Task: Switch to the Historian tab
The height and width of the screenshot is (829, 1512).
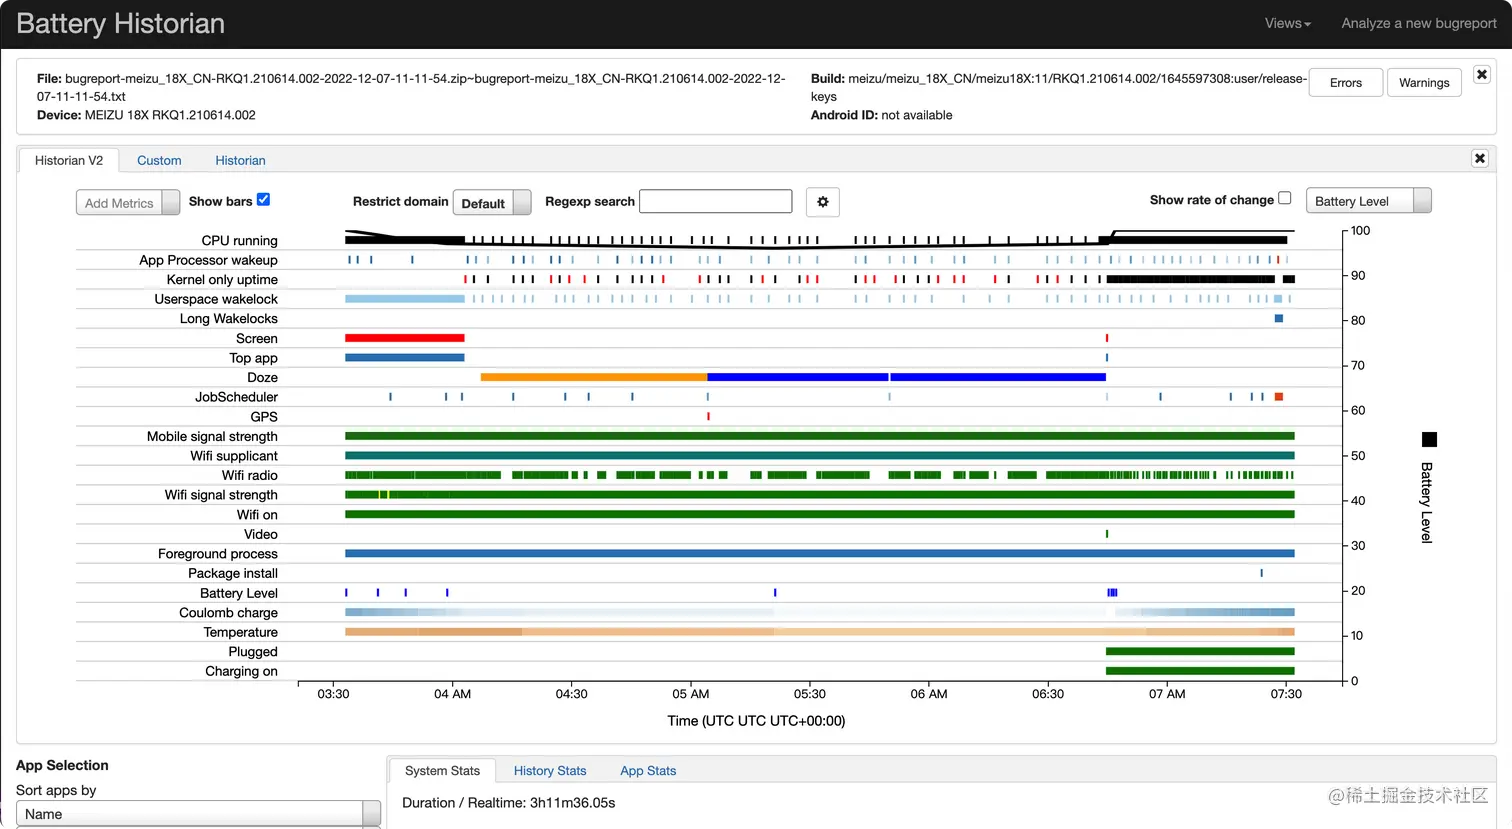Action: [x=240, y=160]
